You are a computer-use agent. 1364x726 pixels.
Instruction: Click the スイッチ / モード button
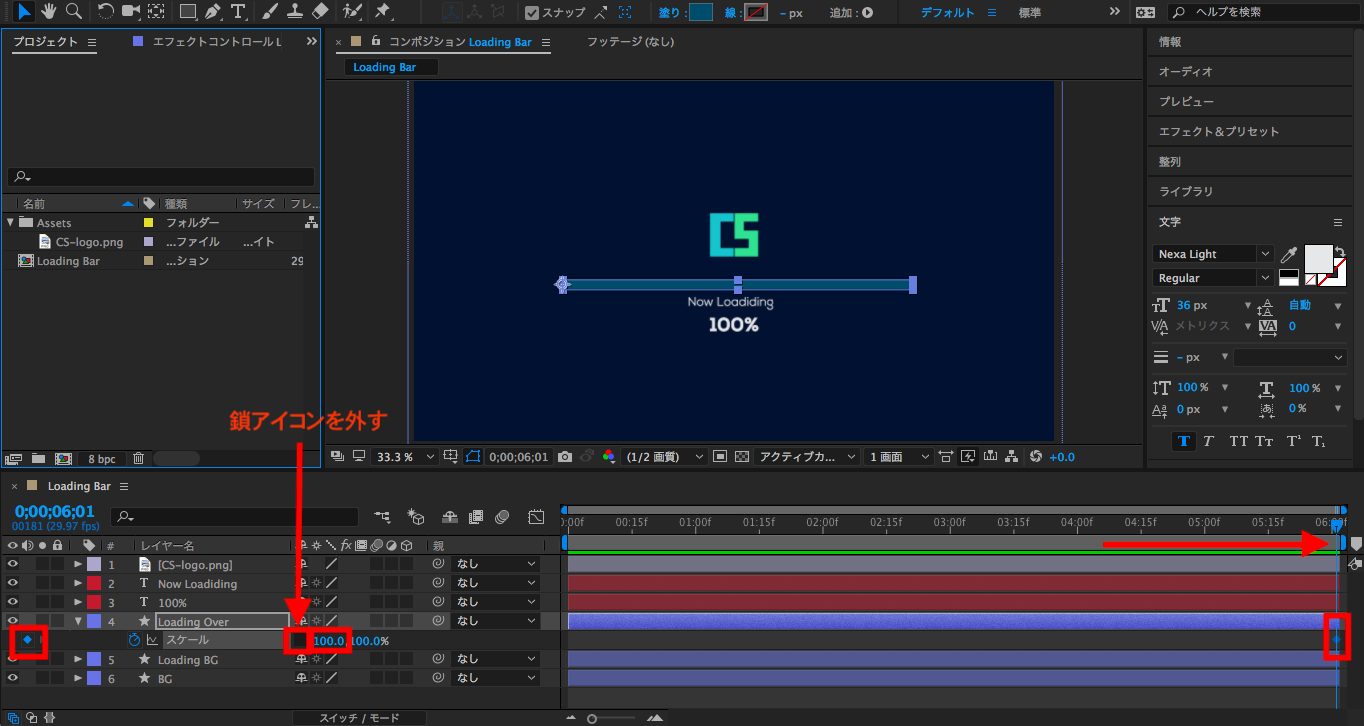click(x=359, y=718)
